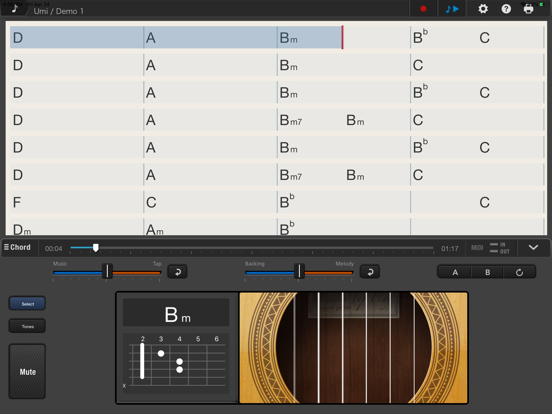Reset the Backing/Melody balance slider
The image size is (552, 414).
(370, 272)
